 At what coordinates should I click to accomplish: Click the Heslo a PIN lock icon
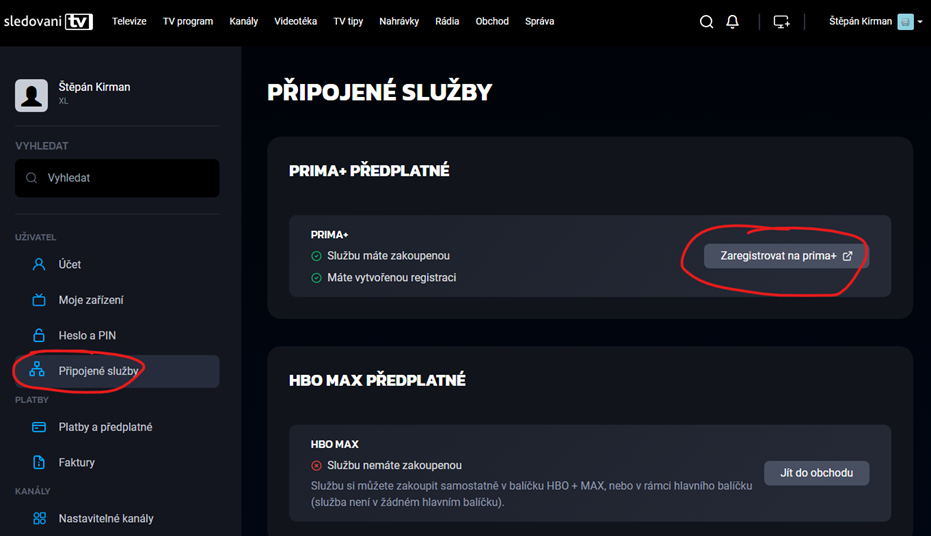(39, 336)
